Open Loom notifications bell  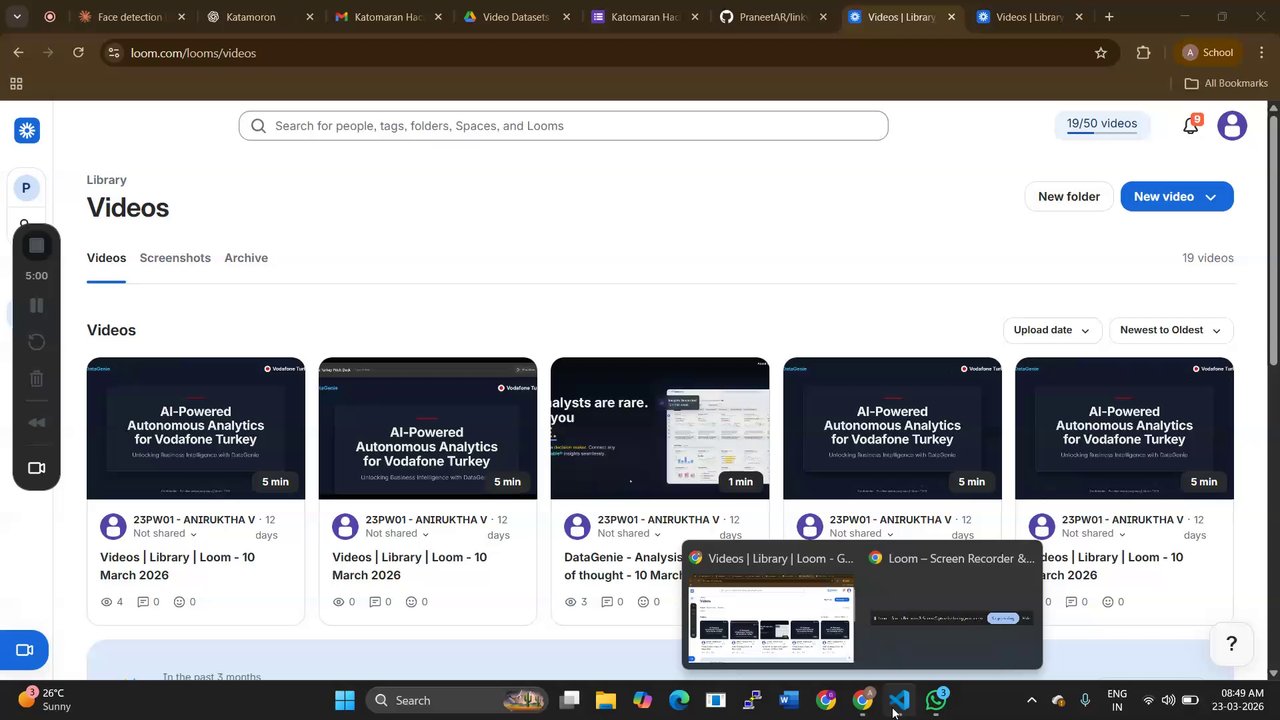[x=1190, y=125]
